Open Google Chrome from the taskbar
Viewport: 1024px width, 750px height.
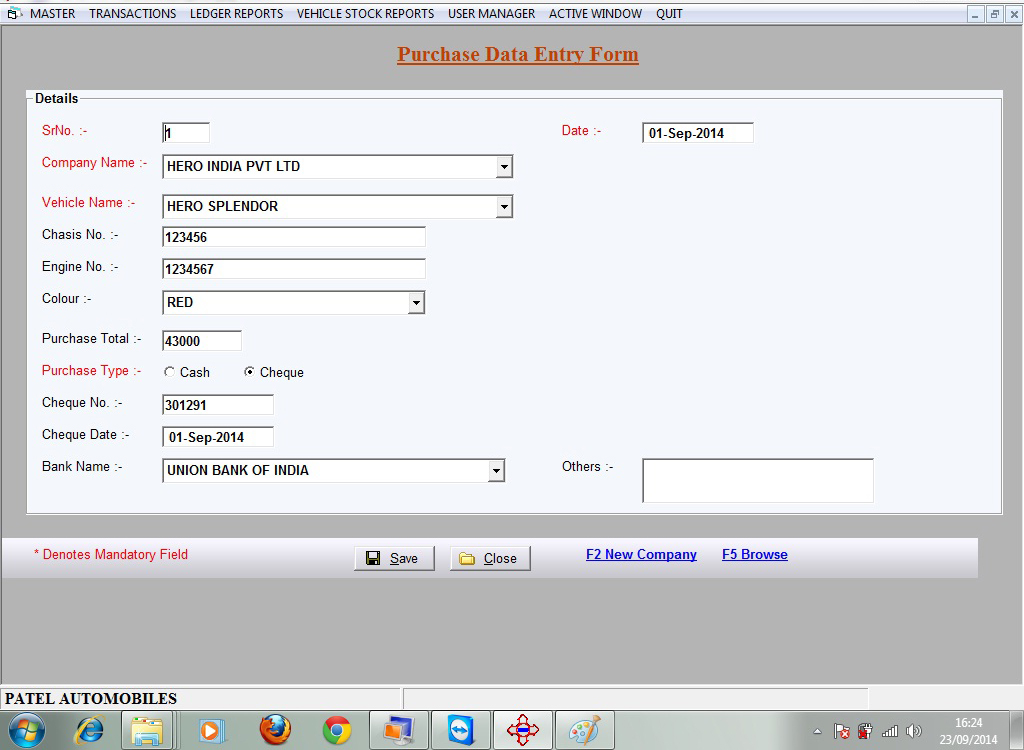click(337, 729)
